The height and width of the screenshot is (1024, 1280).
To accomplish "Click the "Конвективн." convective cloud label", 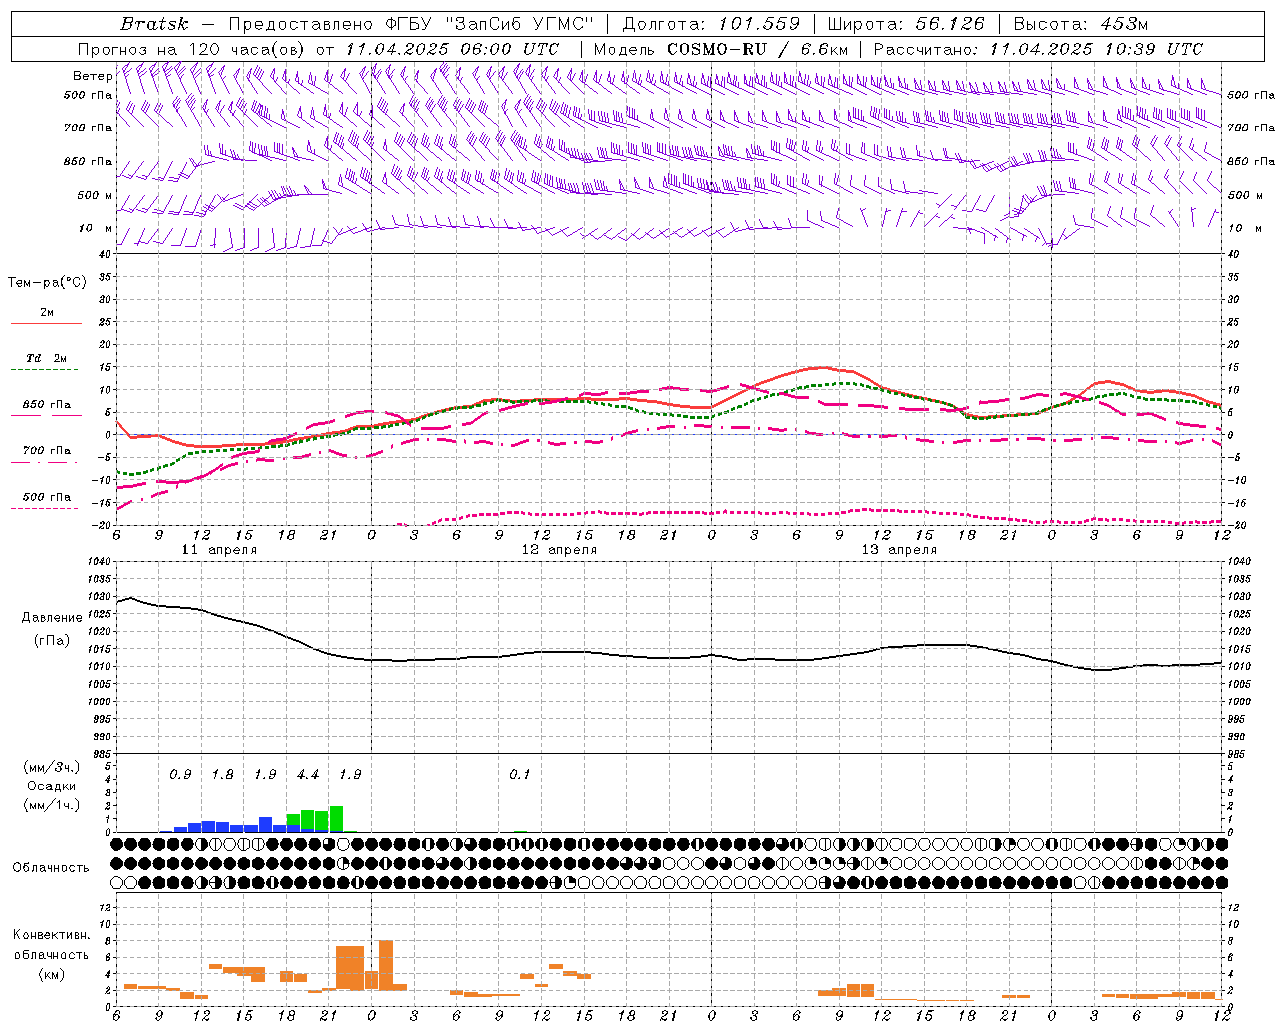I will pos(51,935).
